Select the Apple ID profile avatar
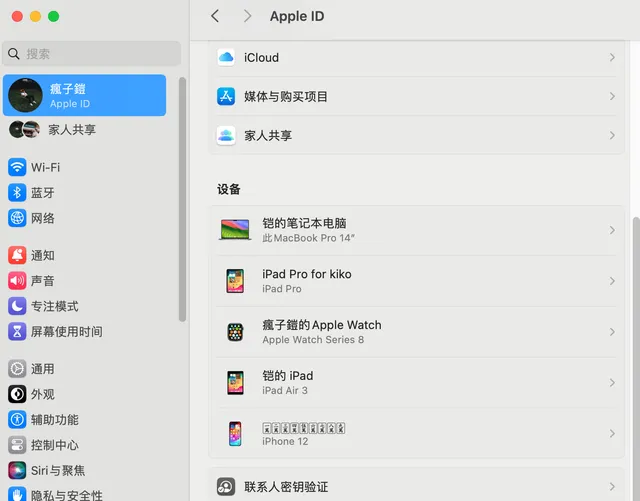The height and width of the screenshot is (501, 640). [x=25, y=95]
